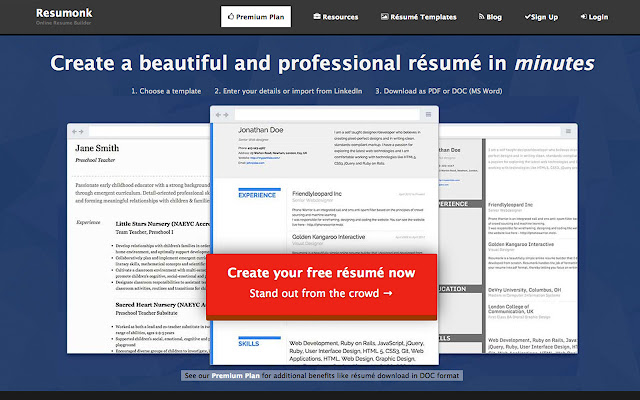Image resolution: width=640 pixels, height=400 pixels.
Task: Click the EXPERIENCE heading in center résumé
Action: pyautogui.click(x=257, y=195)
